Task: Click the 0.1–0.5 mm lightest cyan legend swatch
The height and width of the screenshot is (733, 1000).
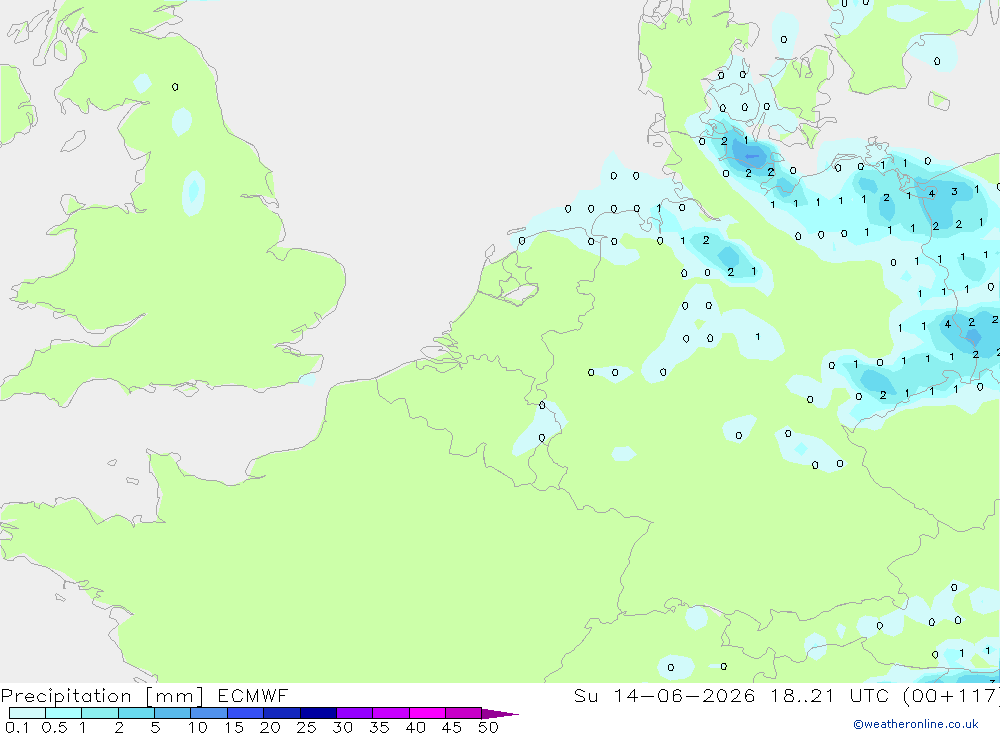Action: 27,713
